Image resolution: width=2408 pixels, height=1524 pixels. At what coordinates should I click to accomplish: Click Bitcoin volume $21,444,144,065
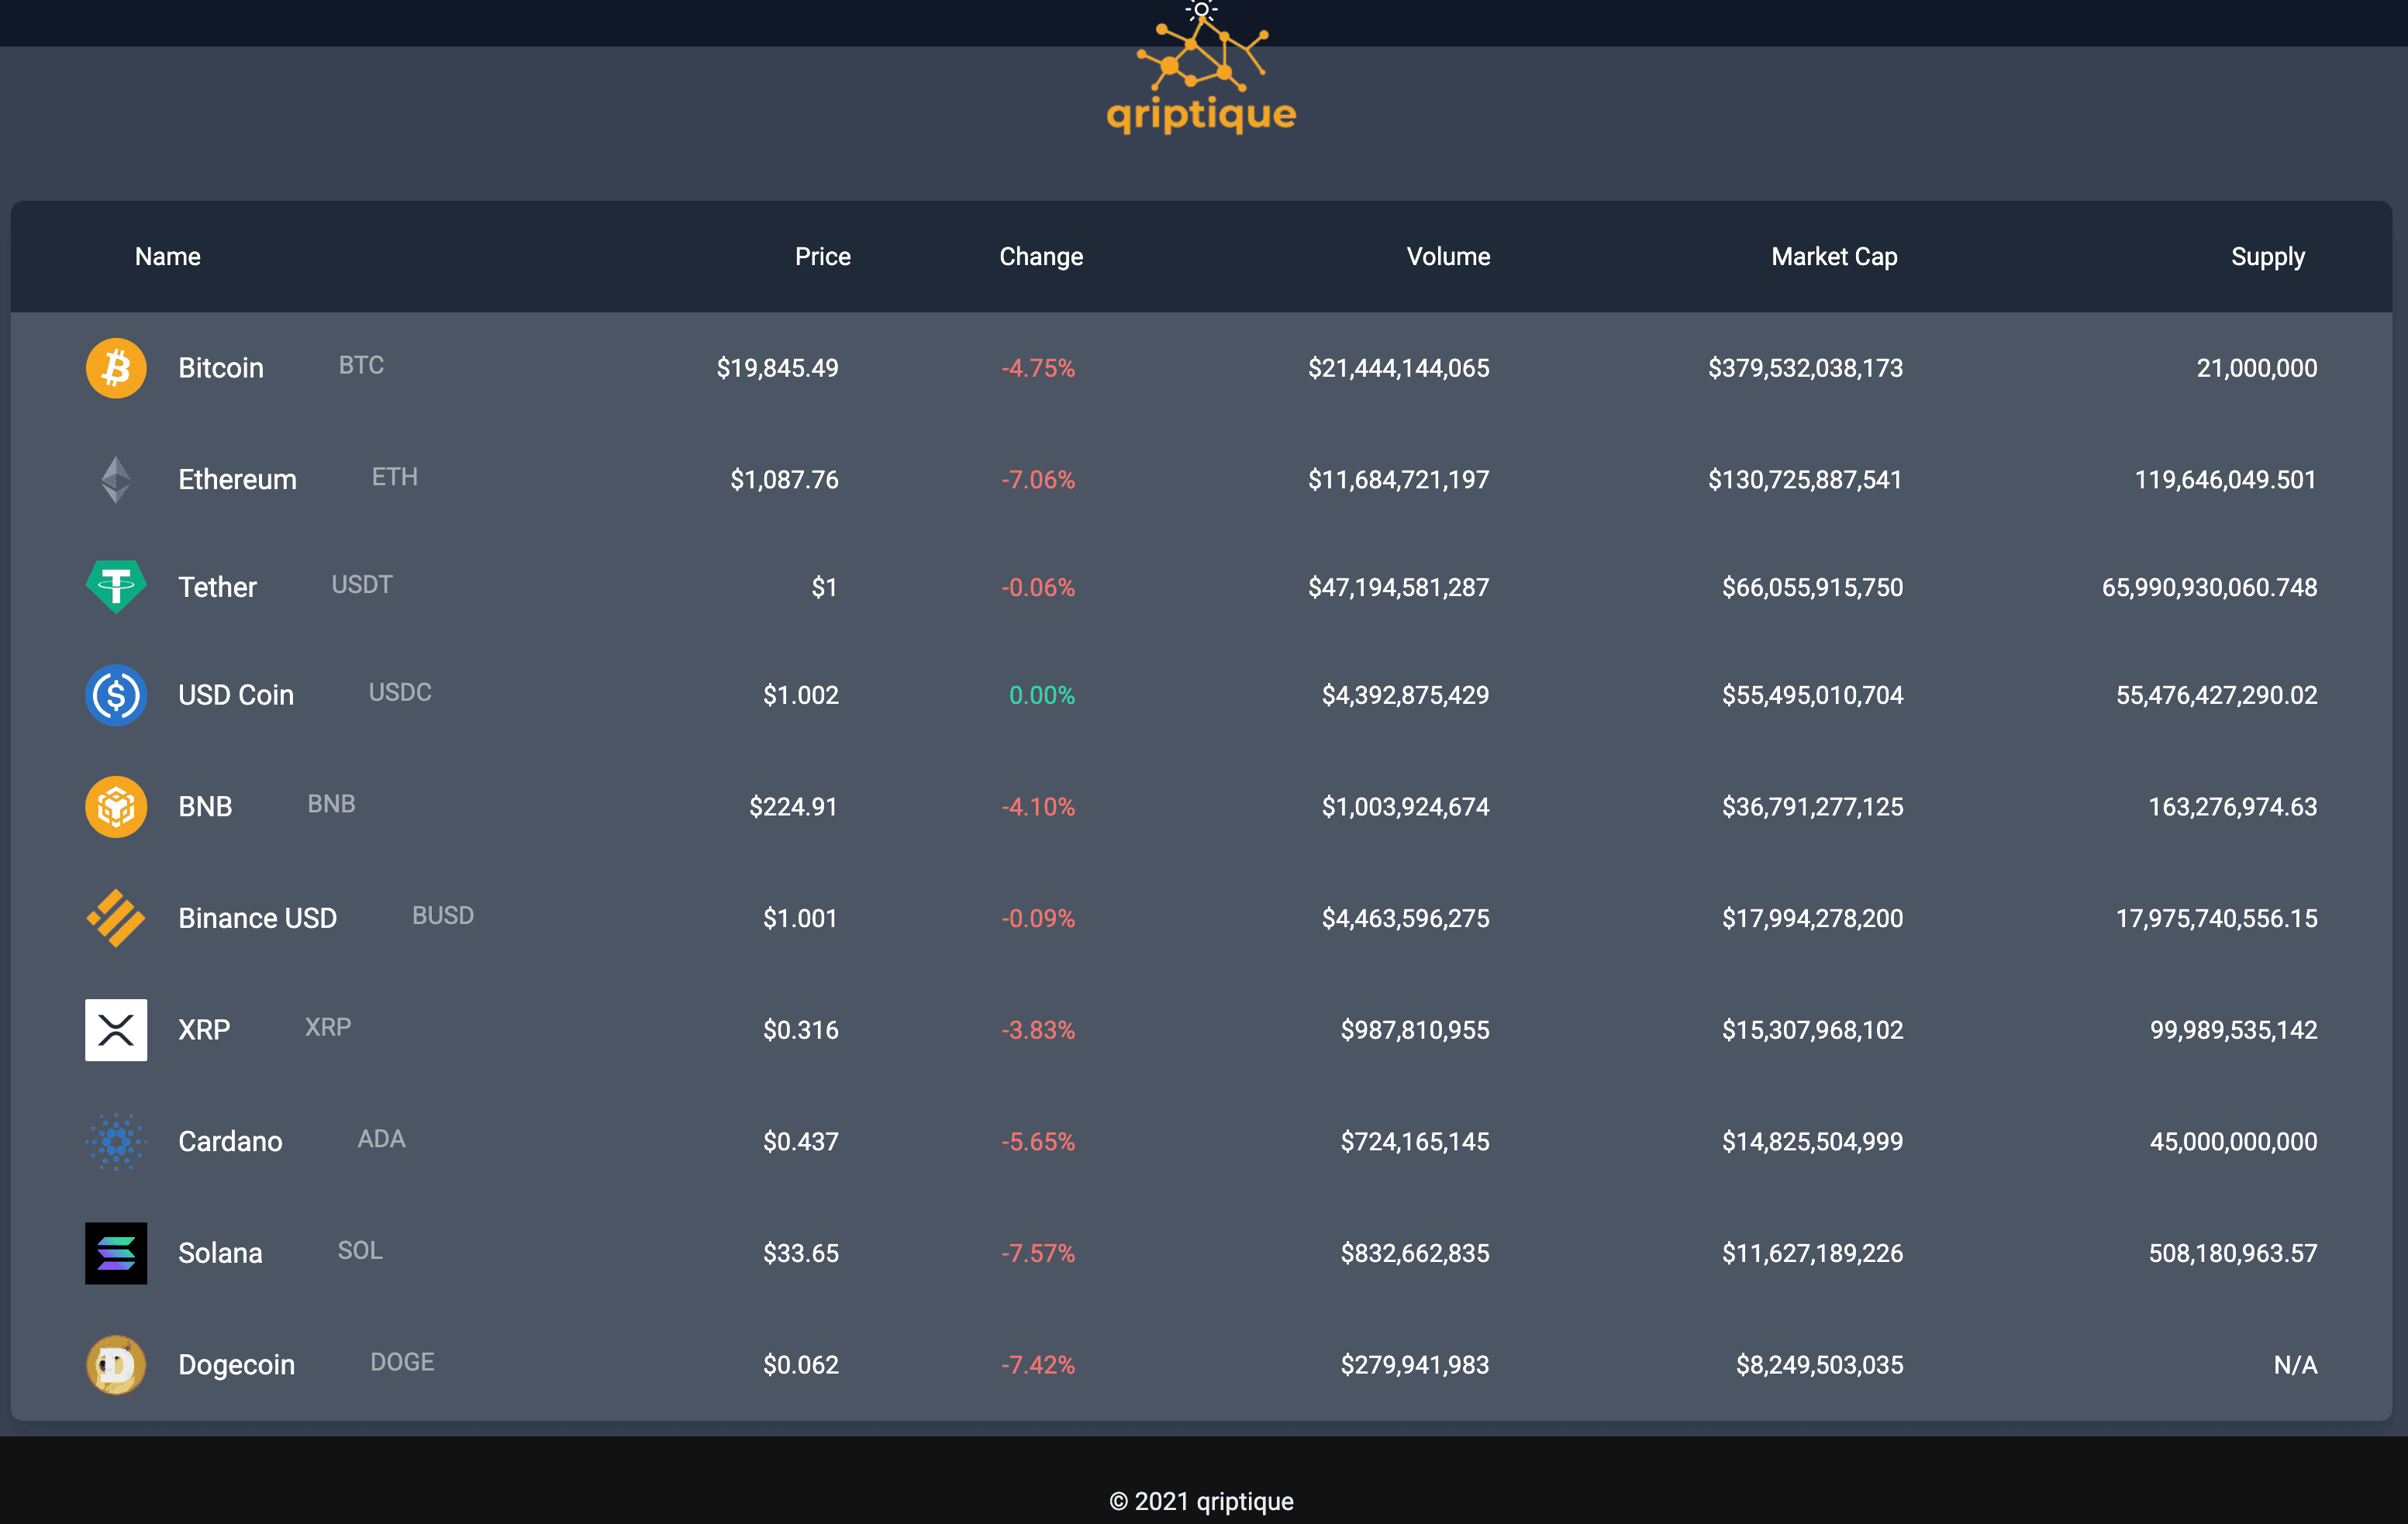point(1398,368)
